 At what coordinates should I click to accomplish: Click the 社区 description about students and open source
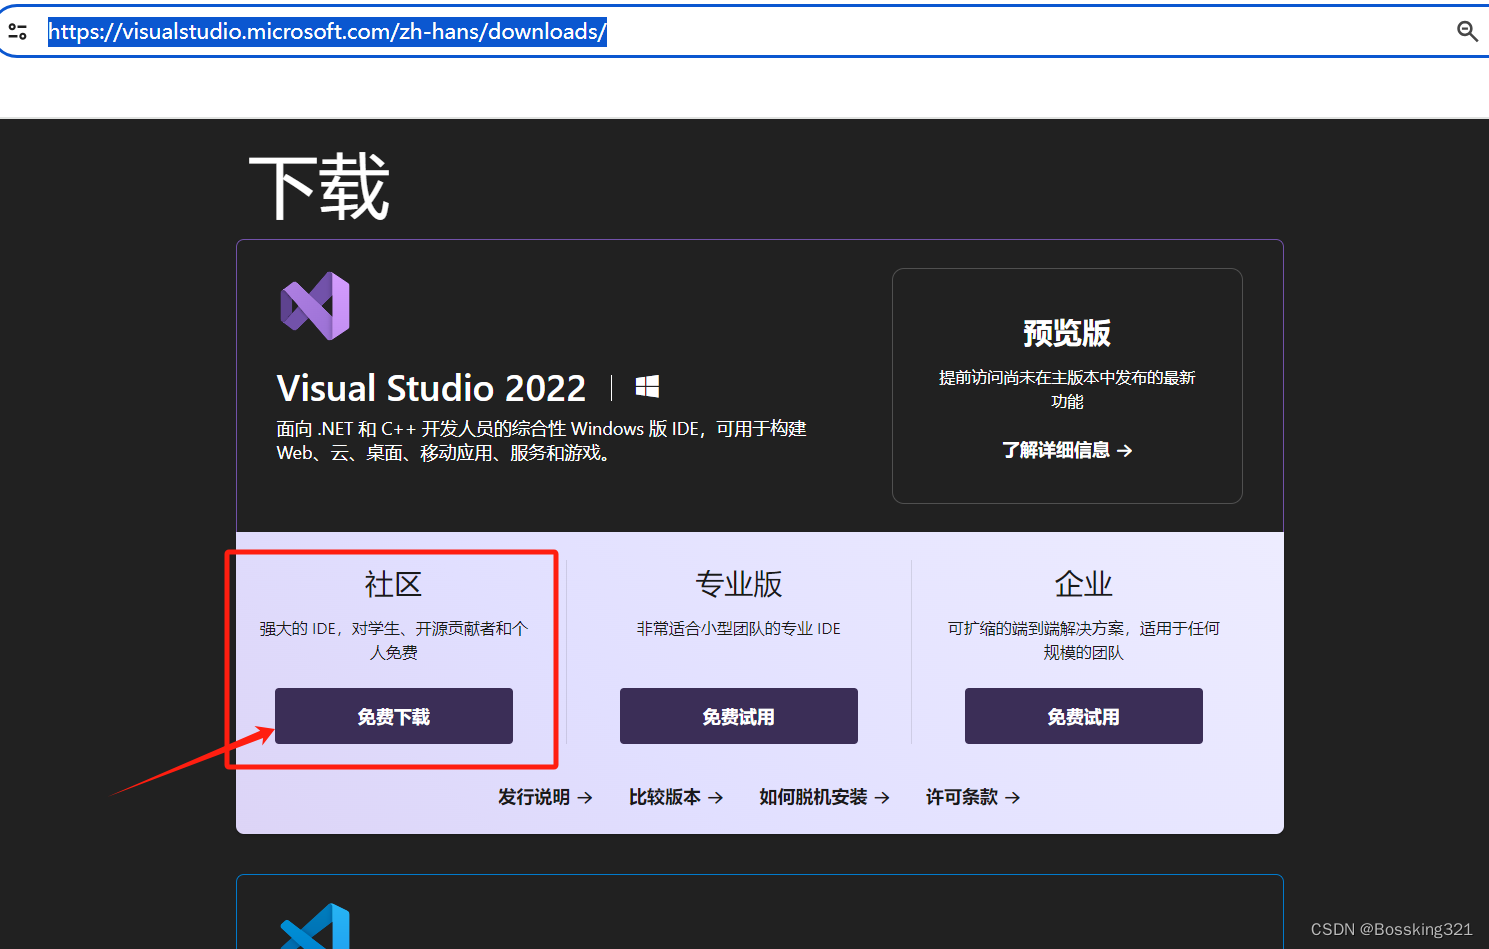[394, 640]
